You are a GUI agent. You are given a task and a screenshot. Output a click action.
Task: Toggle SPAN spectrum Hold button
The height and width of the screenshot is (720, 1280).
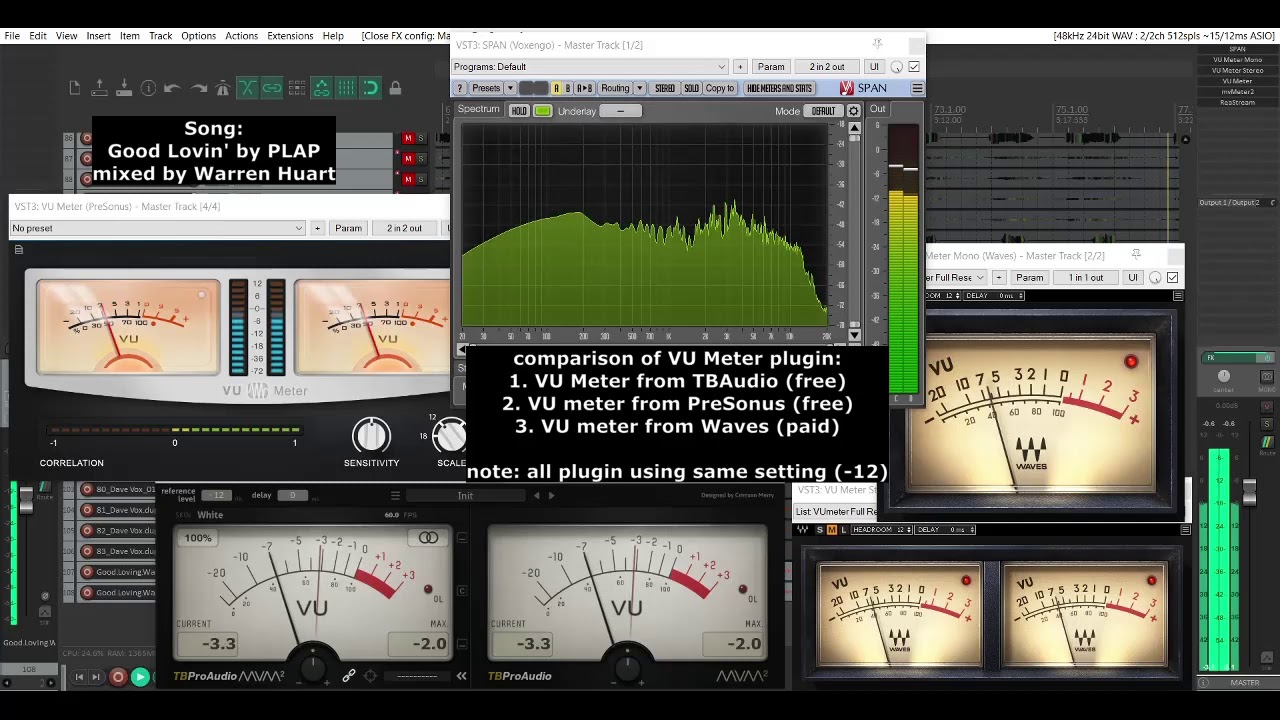pos(519,111)
